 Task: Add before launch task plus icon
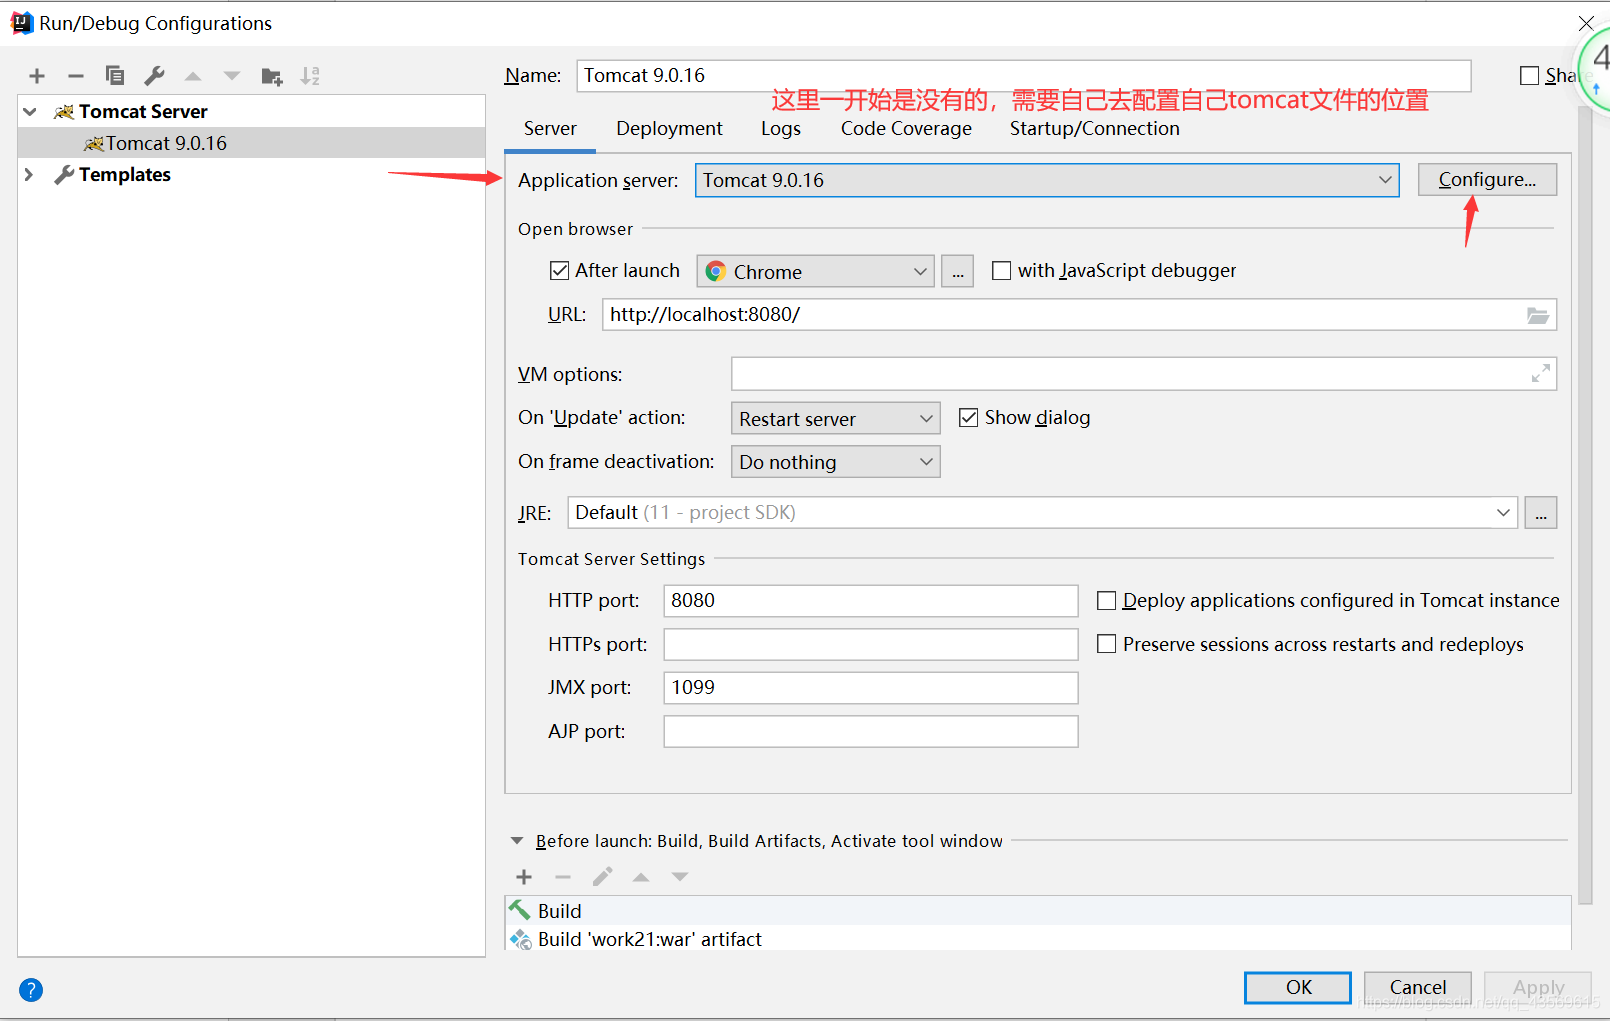[524, 877]
